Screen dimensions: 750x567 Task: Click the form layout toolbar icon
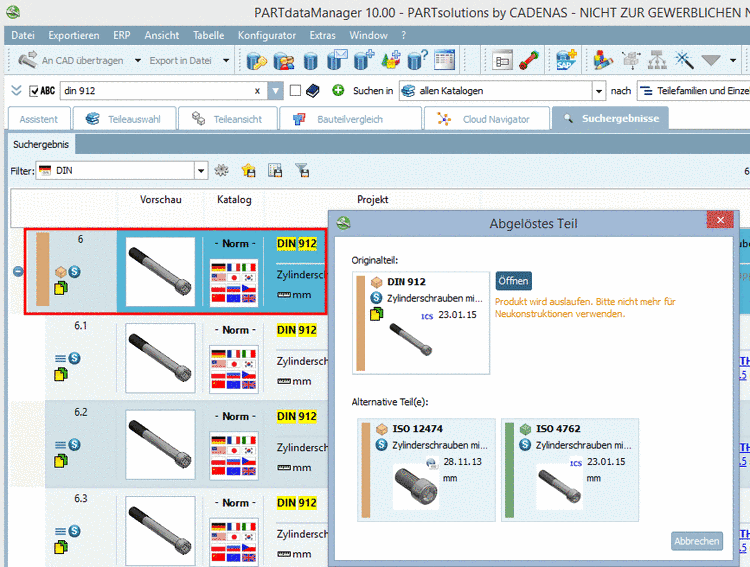[502, 61]
